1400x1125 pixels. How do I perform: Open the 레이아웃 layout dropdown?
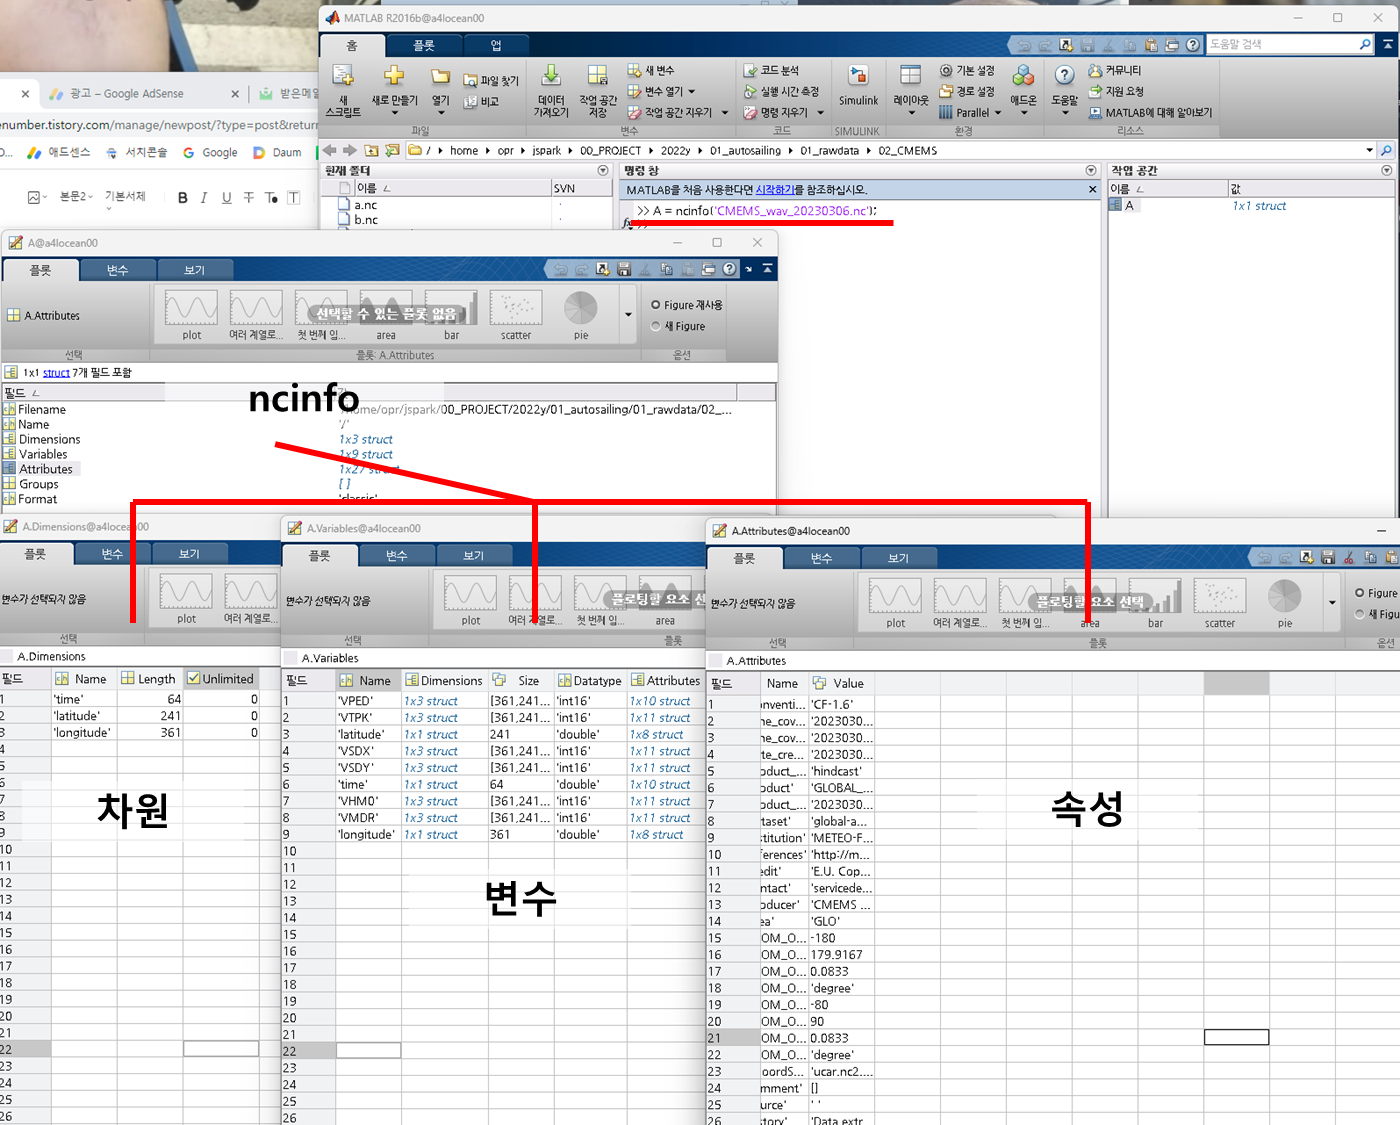point(911,113)
